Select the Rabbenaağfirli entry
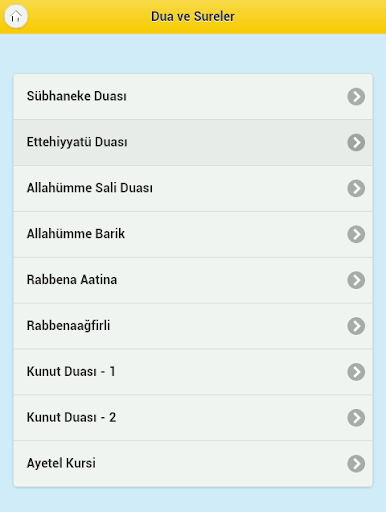Screen dimensions: 386x512 click(x=193, y=326)
